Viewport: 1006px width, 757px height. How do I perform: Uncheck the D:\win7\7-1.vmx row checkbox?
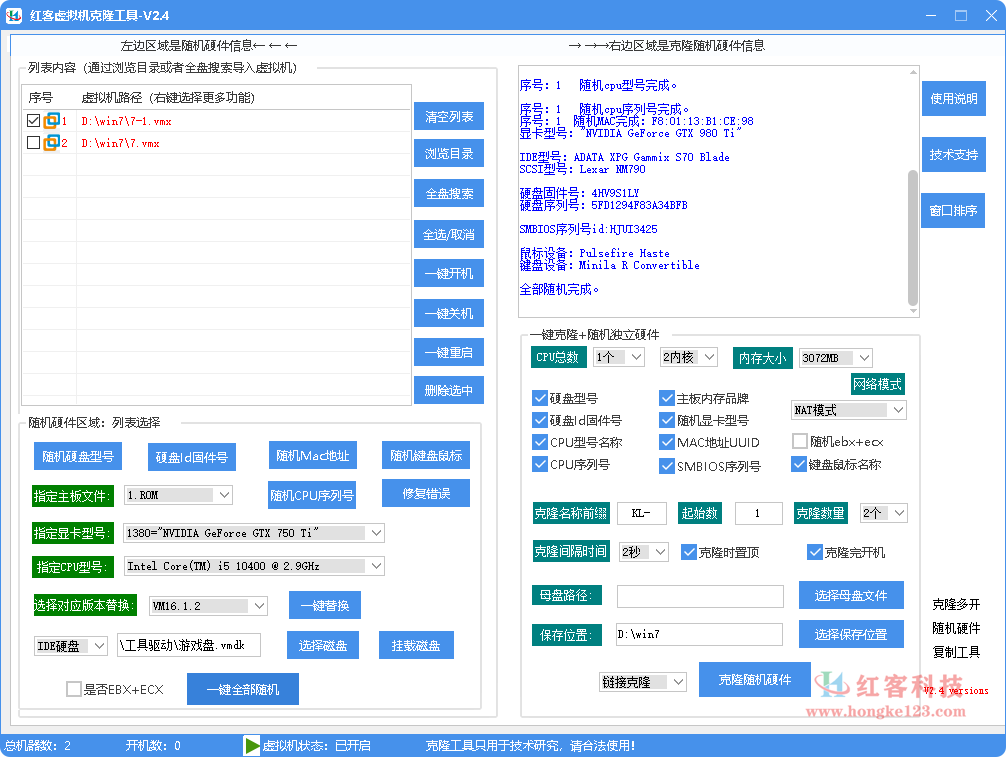click(33, 121)
